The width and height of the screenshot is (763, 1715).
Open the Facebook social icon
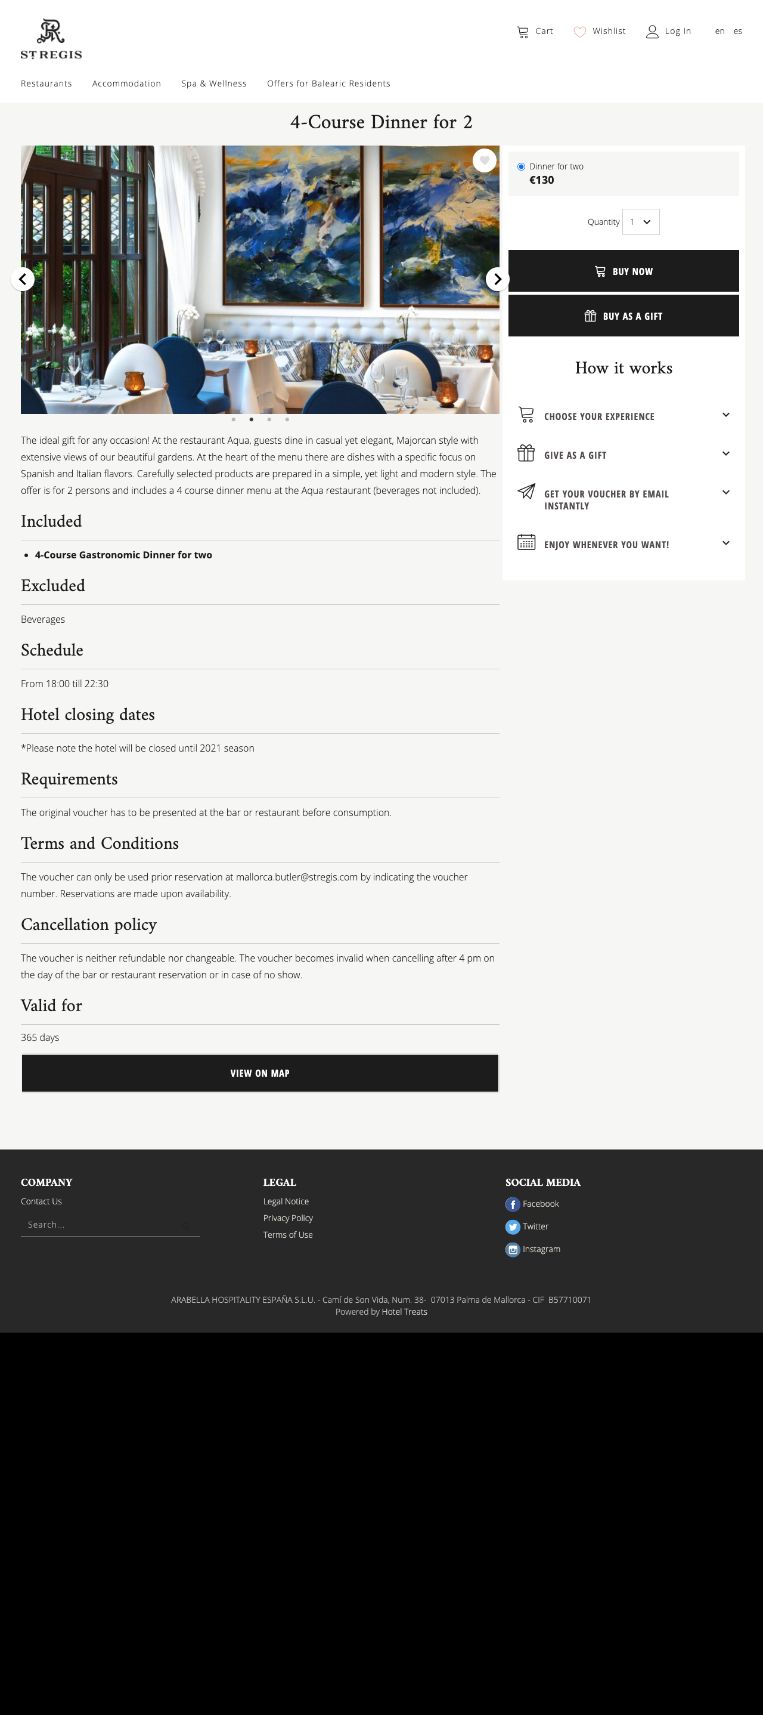513,1204
